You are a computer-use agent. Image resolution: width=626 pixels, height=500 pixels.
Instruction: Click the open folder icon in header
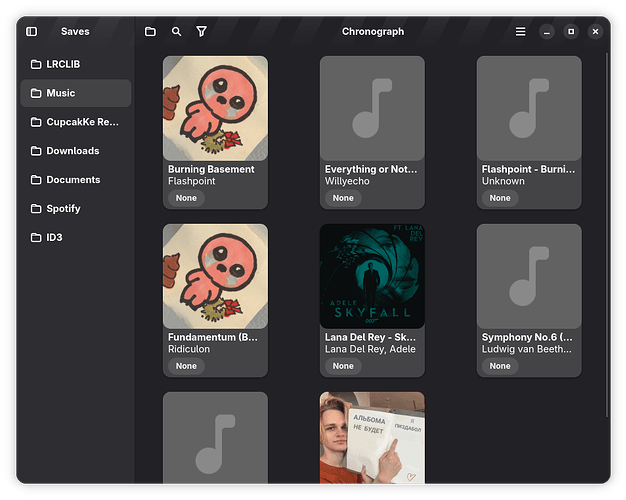(x=150, y=31)
